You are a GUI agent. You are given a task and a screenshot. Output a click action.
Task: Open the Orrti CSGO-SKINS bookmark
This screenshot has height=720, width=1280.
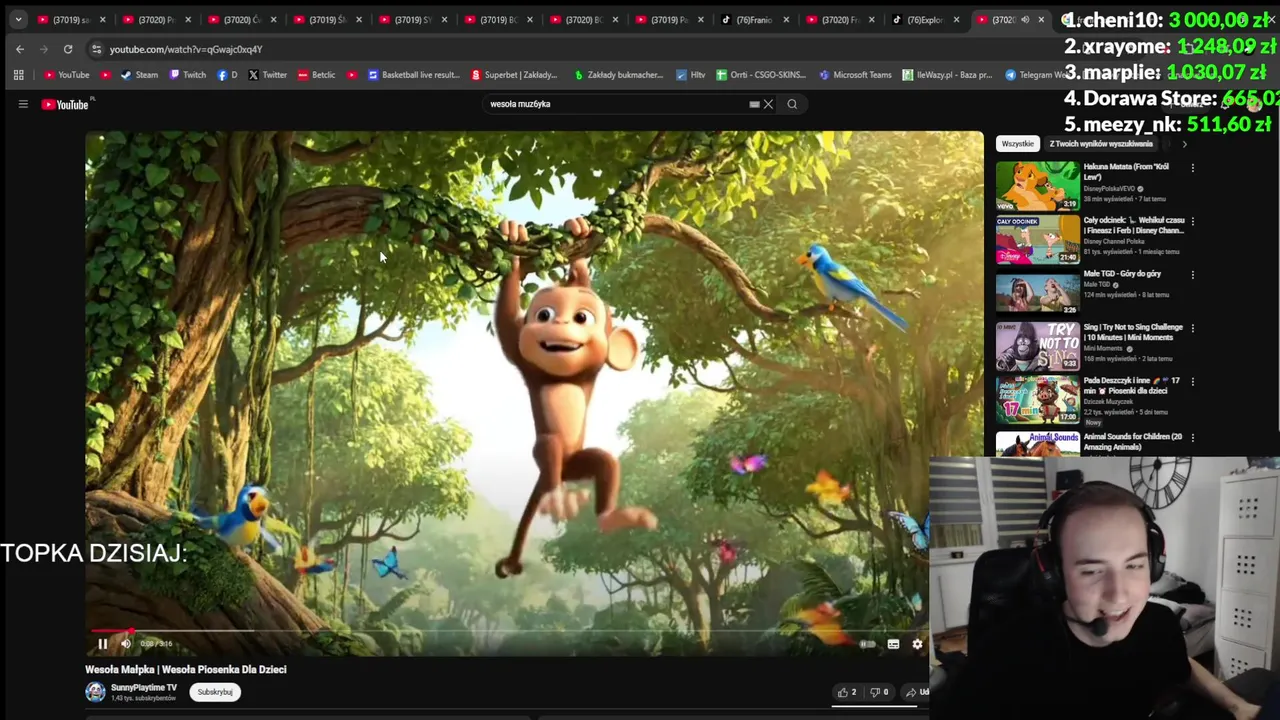pos(761,75)
